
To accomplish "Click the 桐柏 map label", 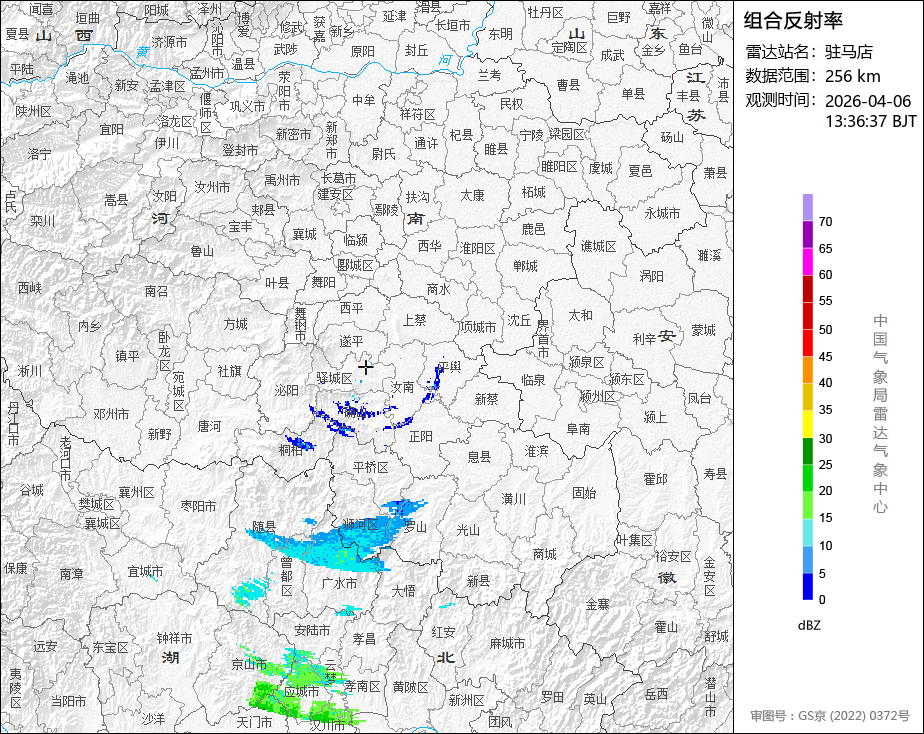I will click(291, 450).
